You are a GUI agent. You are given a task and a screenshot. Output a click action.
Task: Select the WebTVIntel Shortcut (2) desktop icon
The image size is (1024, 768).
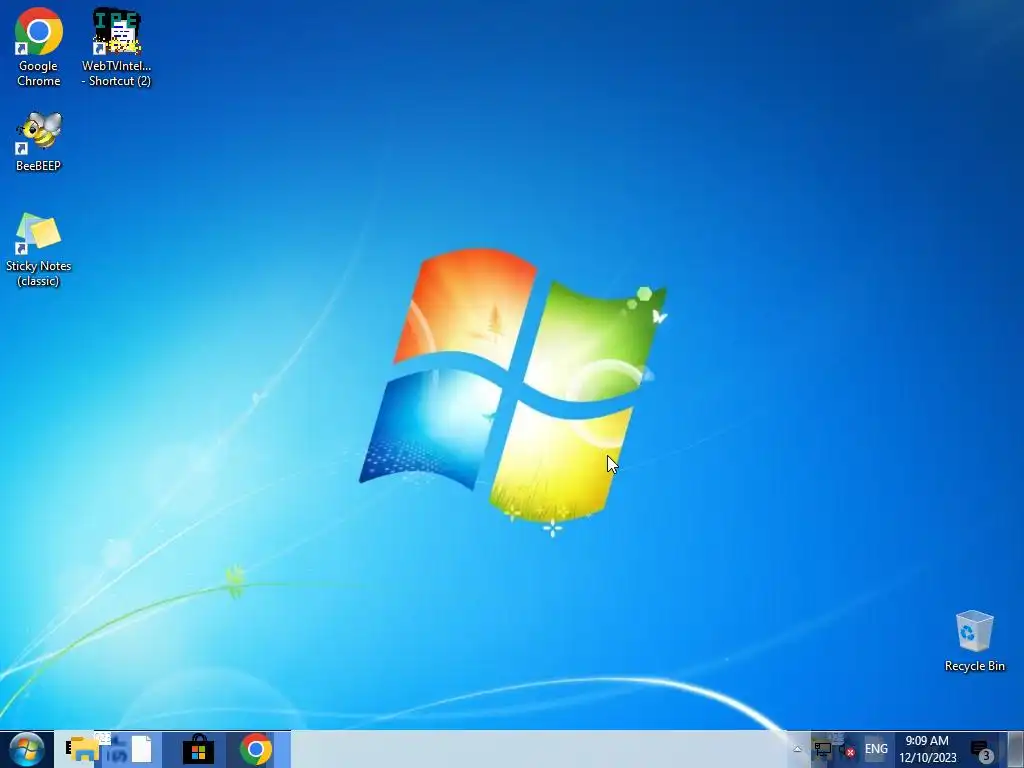click(116, 48)
